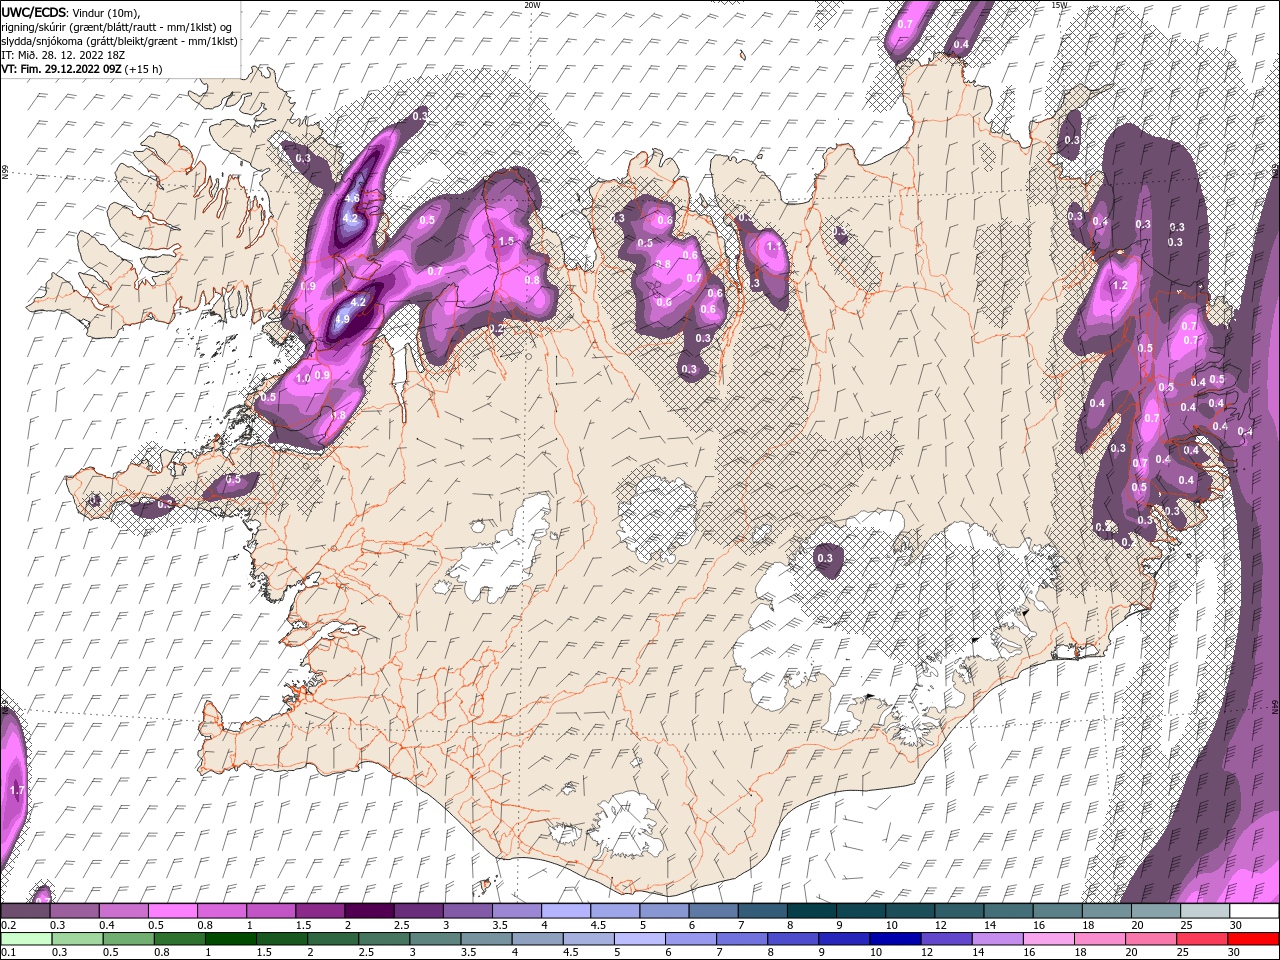
Task: Click the deep navy blue swatch labeled 10
Action: pyautogui.click(x=894, y=939)
